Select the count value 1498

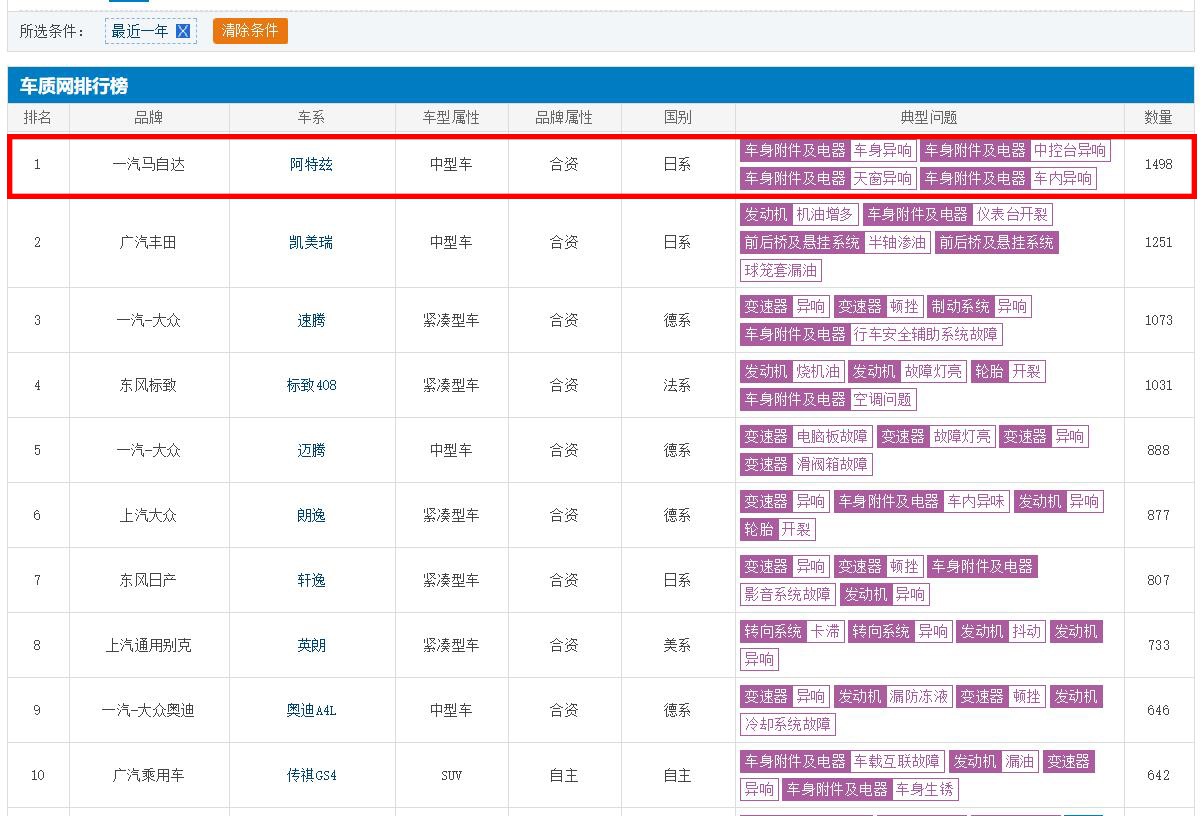click(x=1158, y=164)
